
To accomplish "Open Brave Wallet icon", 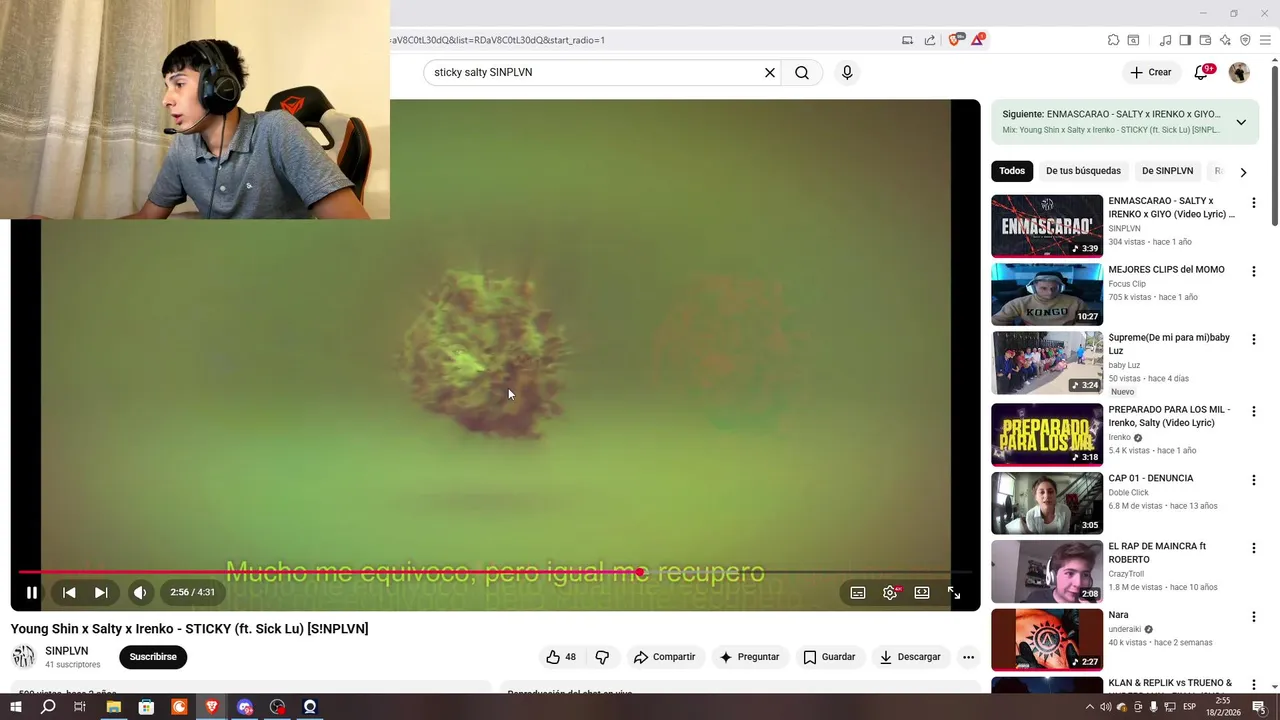I will (x=1205, y=40).
